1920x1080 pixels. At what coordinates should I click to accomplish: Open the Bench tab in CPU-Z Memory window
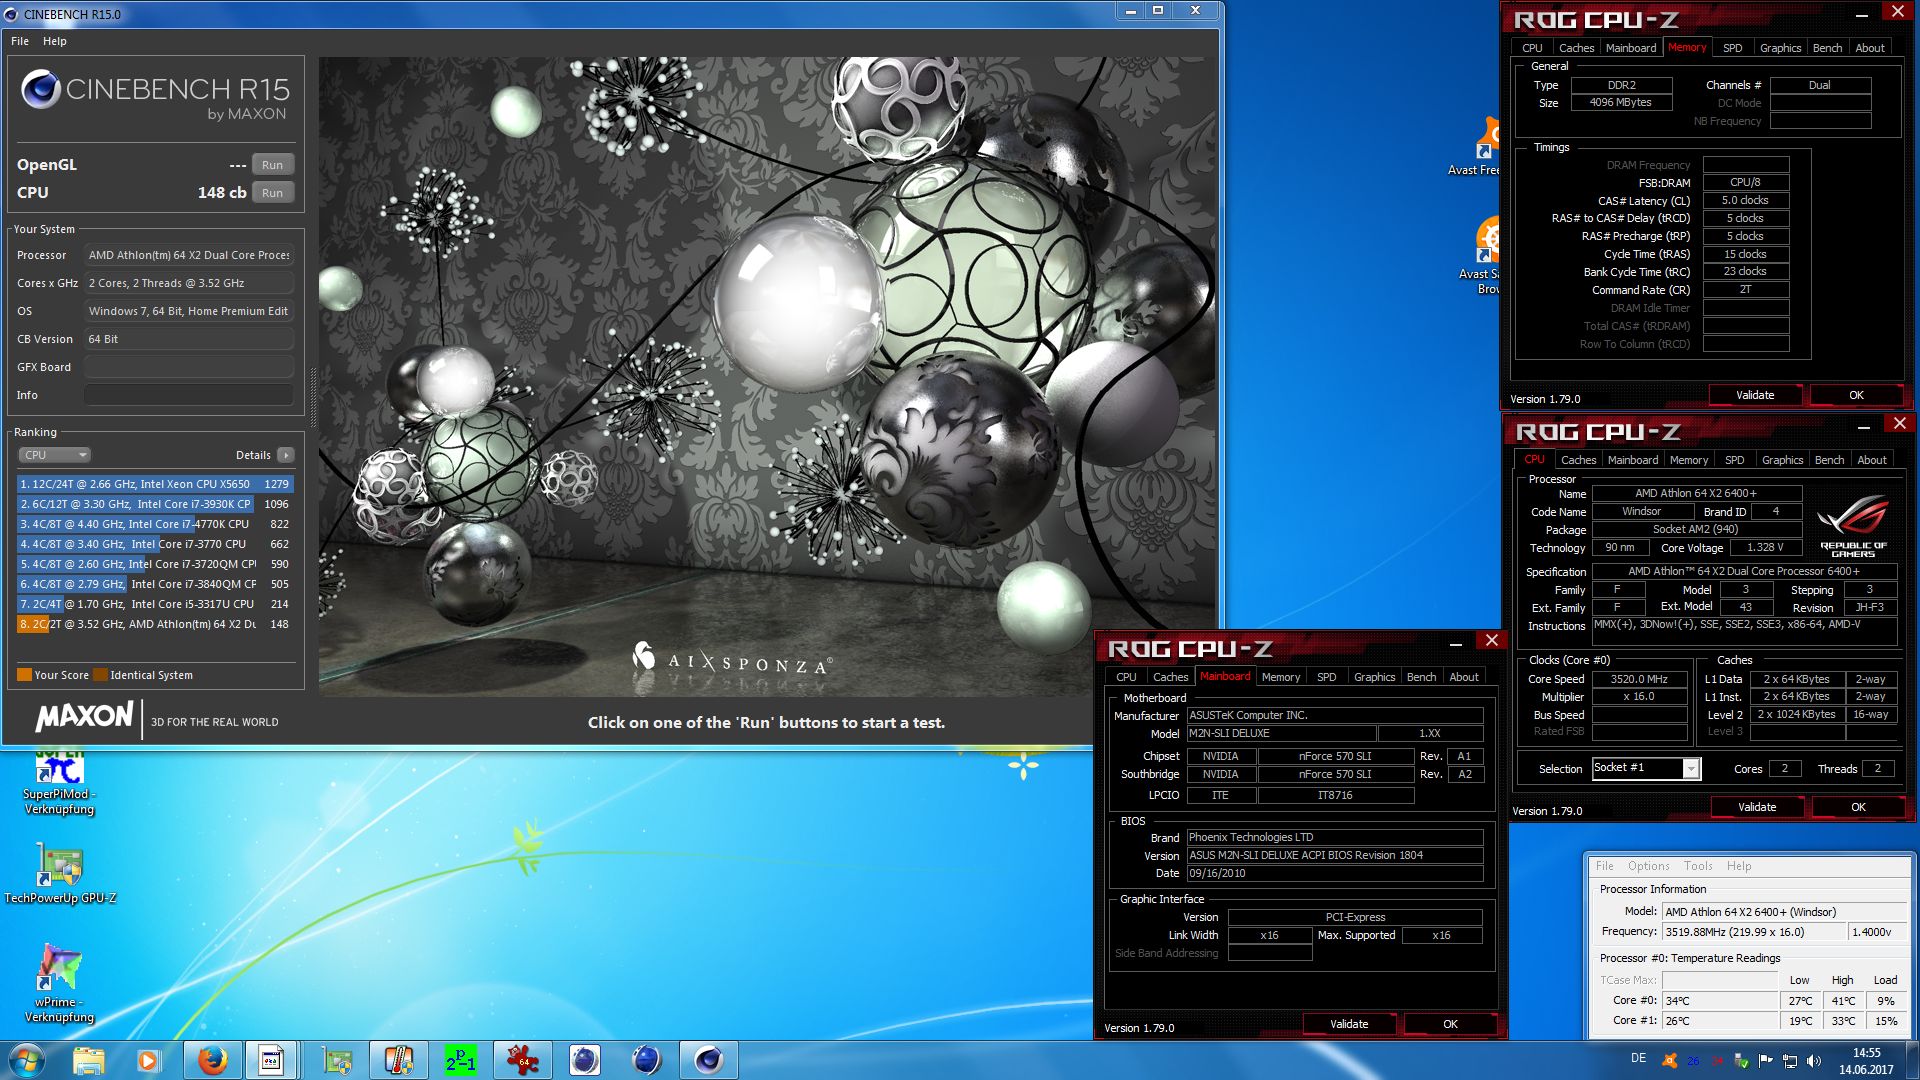[1827, 48]
